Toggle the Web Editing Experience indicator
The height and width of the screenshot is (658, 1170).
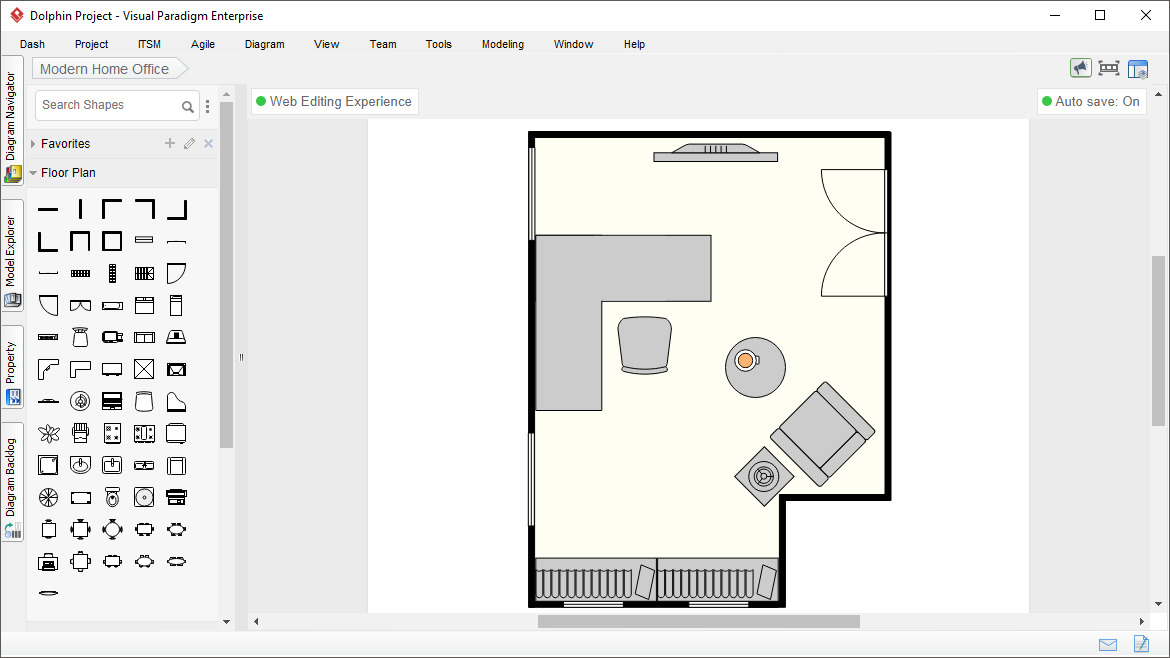334,101
